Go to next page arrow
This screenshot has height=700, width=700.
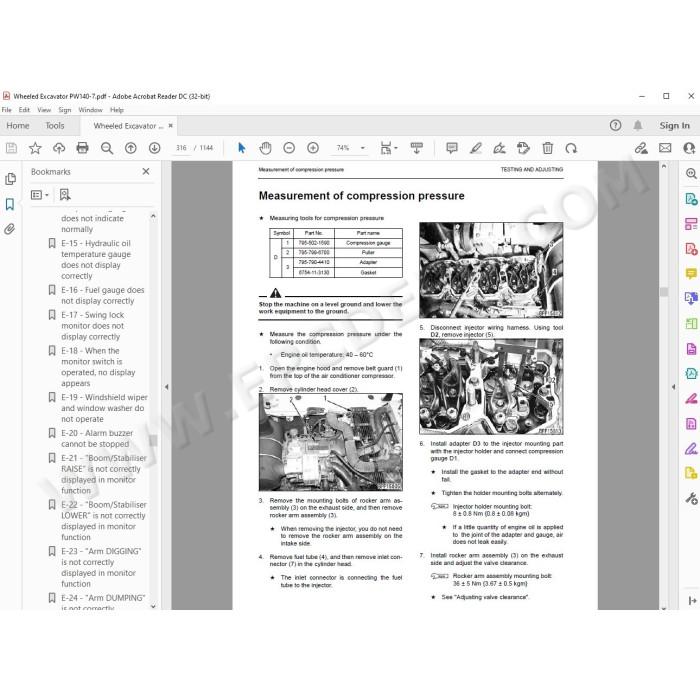click(154, 148)
